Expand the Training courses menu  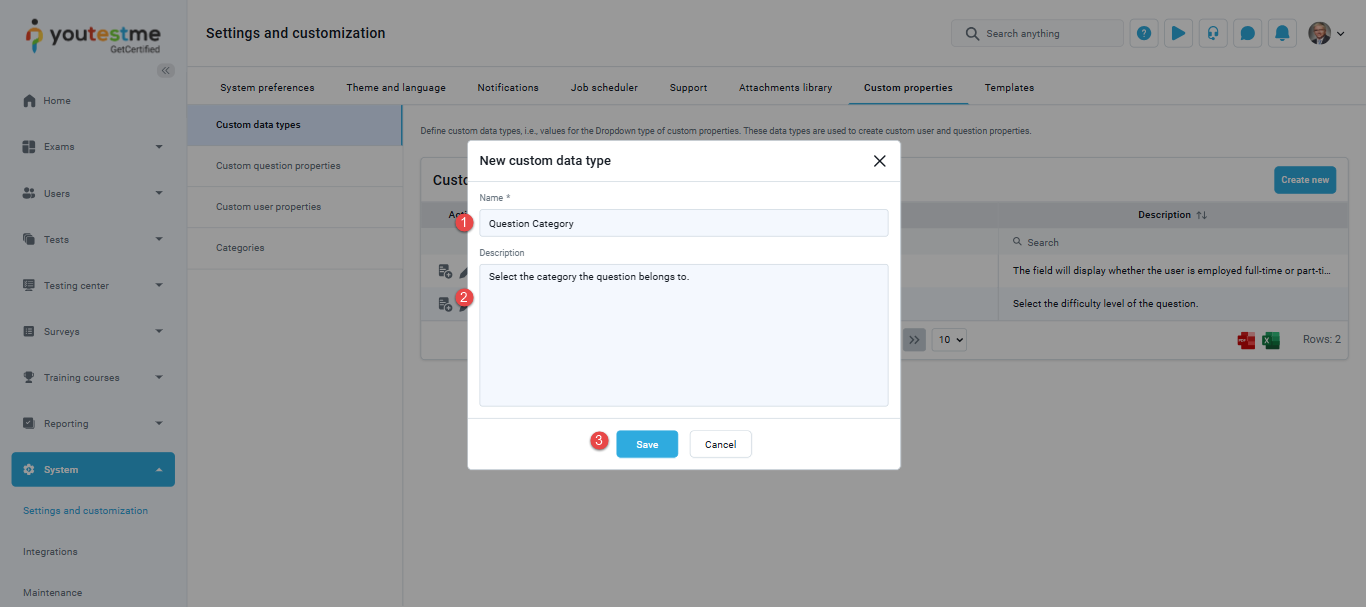point(92,378)
